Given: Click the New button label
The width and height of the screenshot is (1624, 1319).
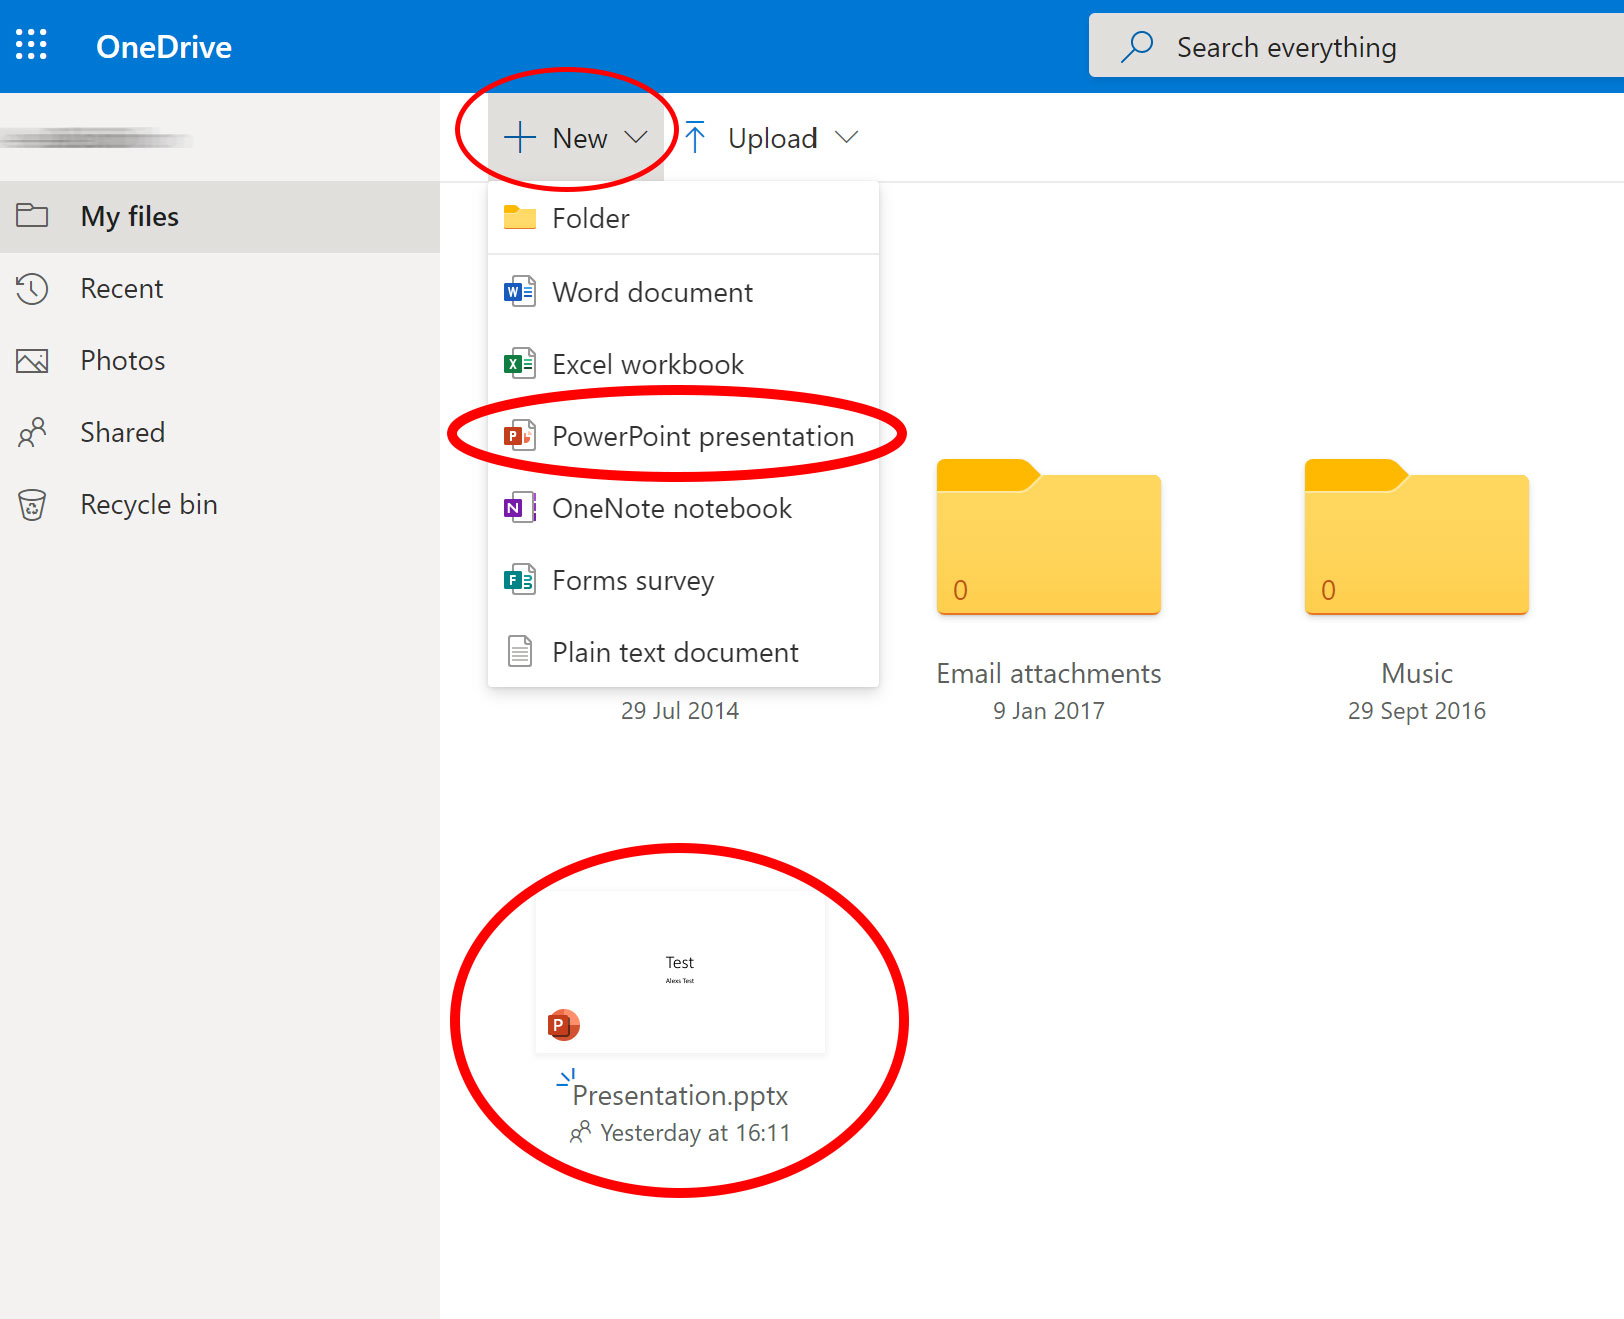Looking at the screenshot, I should tap(580, 138).
